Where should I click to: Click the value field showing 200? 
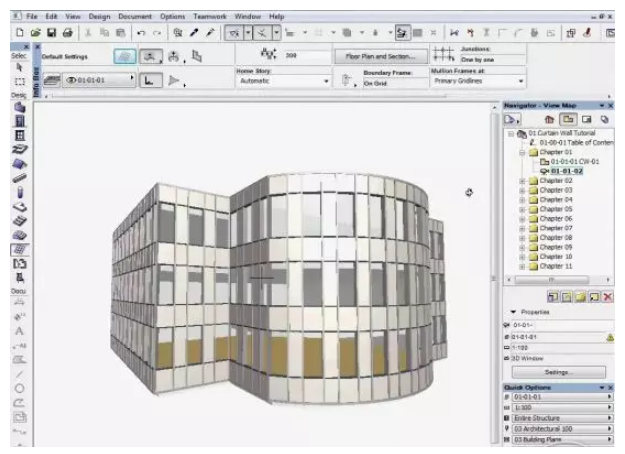pyautogui.click(x=305, y=55)
